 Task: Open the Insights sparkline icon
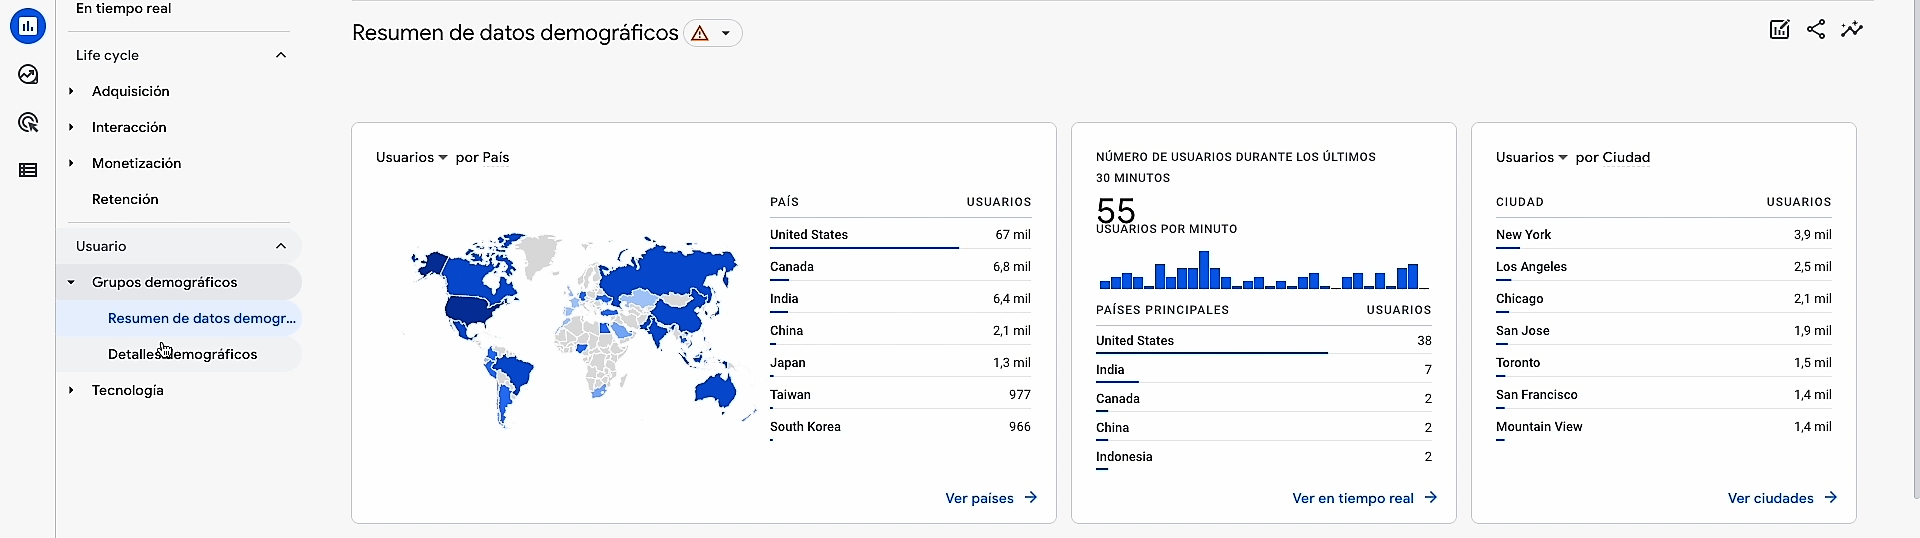pos(1852,29)
